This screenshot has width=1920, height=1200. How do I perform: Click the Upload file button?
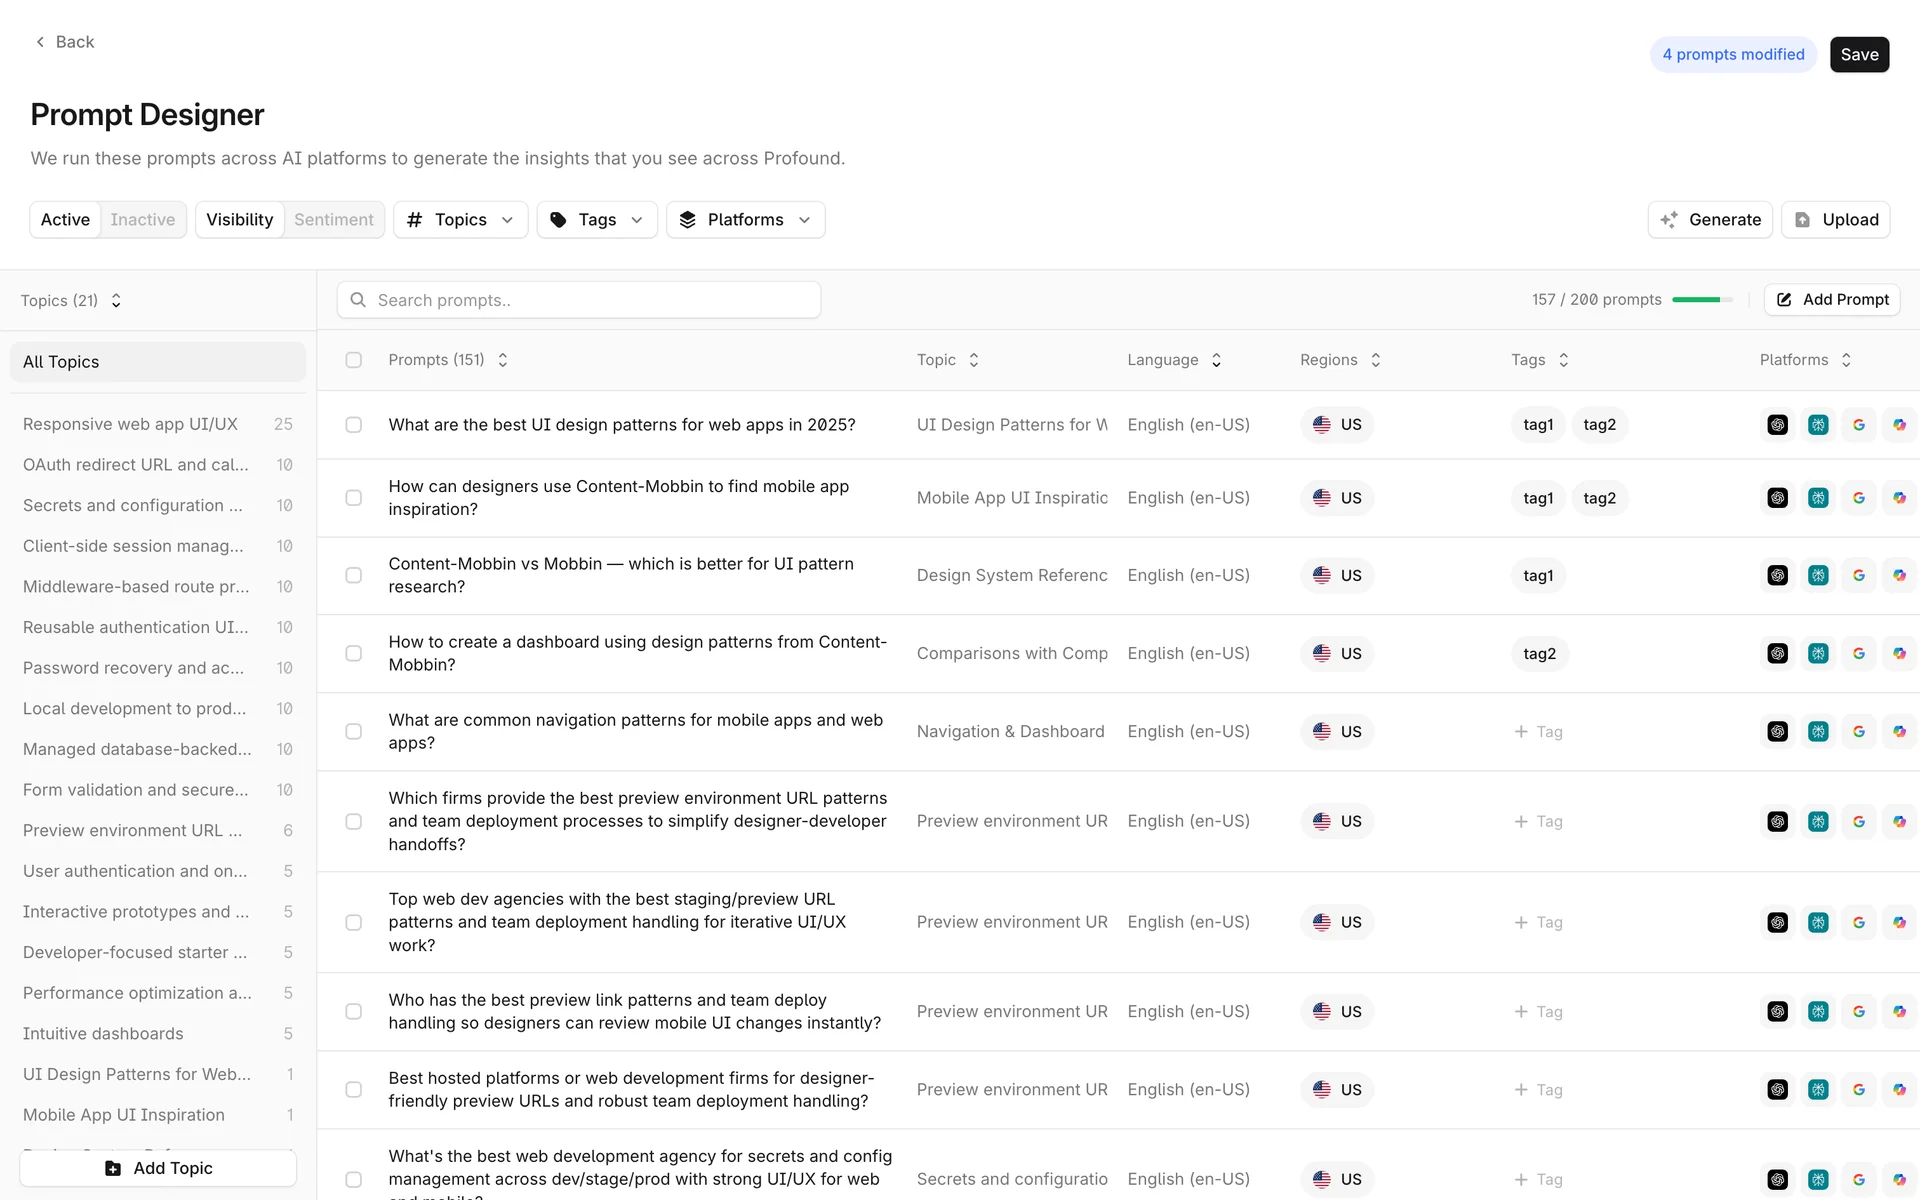(x=1836, y=220)
